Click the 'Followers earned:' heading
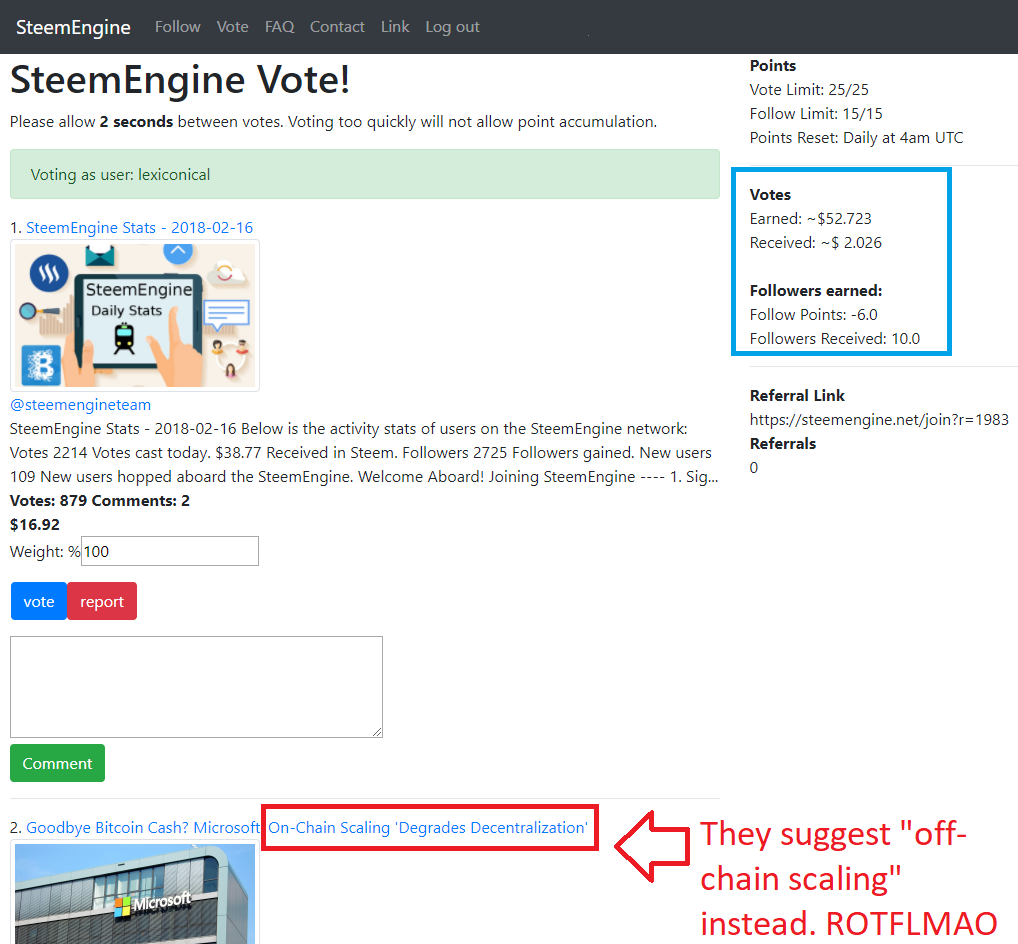This screenshot has width=1018, height=944. (816, 291)
